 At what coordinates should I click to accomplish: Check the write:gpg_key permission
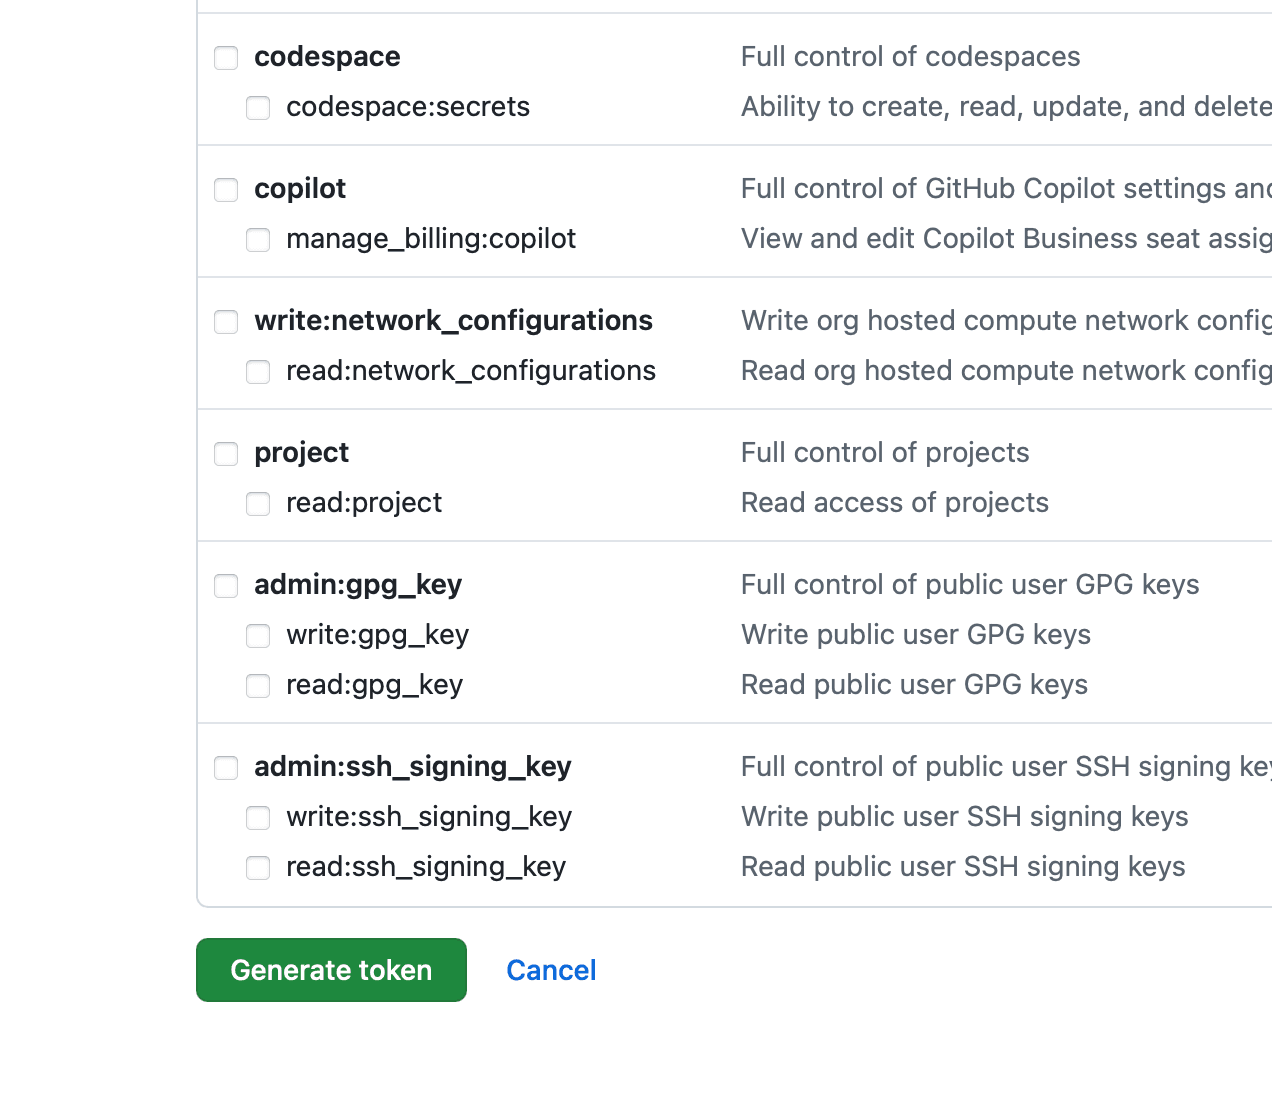[x=258, y=636]
